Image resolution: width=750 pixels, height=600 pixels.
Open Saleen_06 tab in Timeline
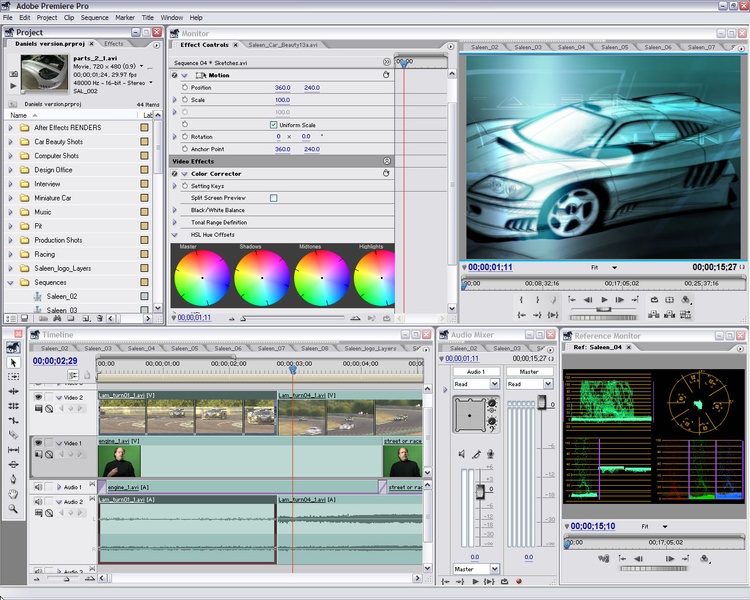[x=229, y=348]
